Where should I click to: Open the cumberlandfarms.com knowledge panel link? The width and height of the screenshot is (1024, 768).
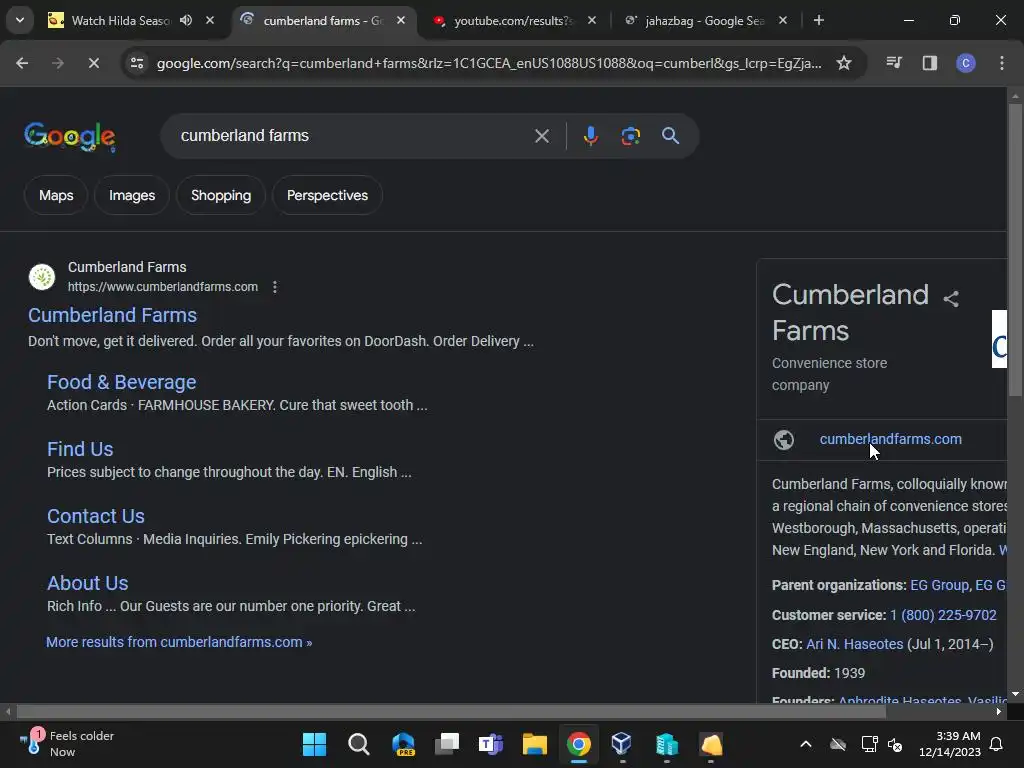[890, 439]
